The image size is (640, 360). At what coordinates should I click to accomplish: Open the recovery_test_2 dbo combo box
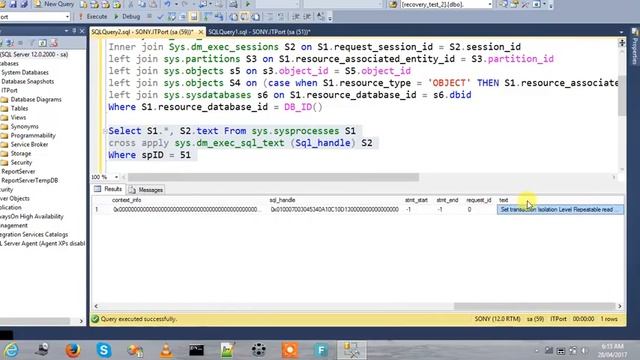tap(446, 4)
